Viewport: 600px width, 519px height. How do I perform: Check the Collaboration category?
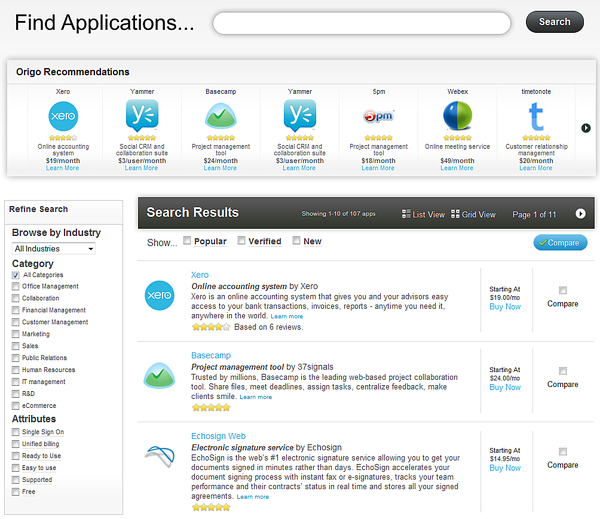click(x=15, y=298)
